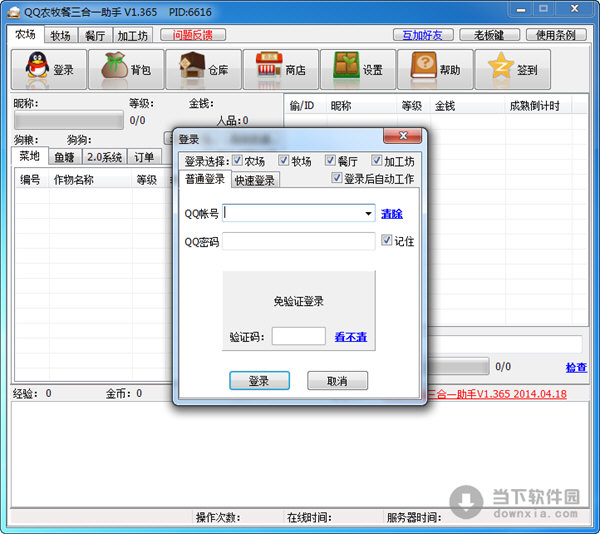This screenshot has width=600, height=534.
Task: Click the app icon in title bar
Action: 13,12
